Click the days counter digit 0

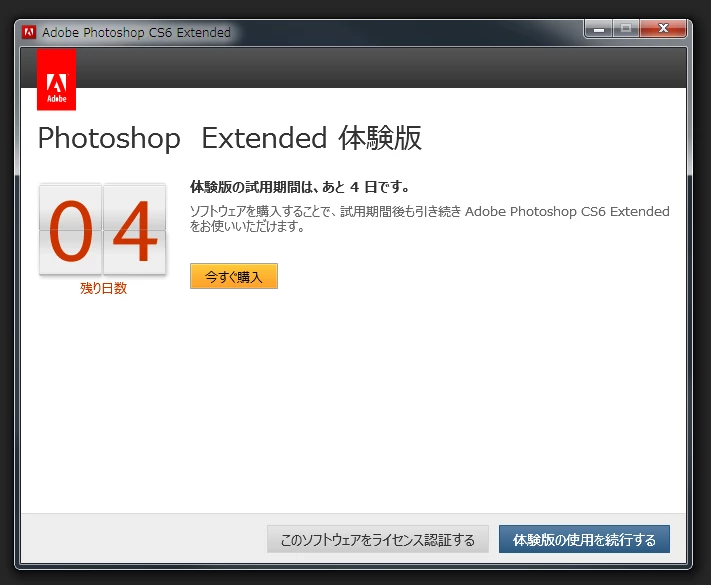[x=70, y=229]
